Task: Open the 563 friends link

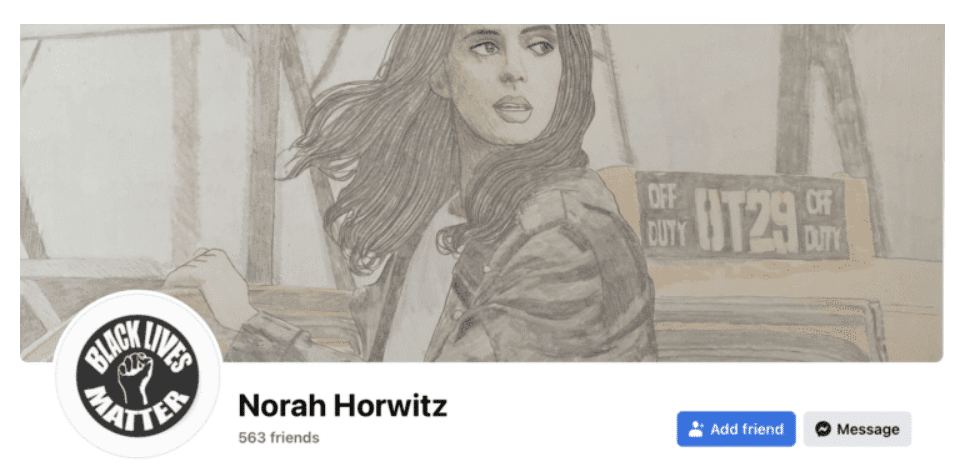Action: click(x=278, y=438)
